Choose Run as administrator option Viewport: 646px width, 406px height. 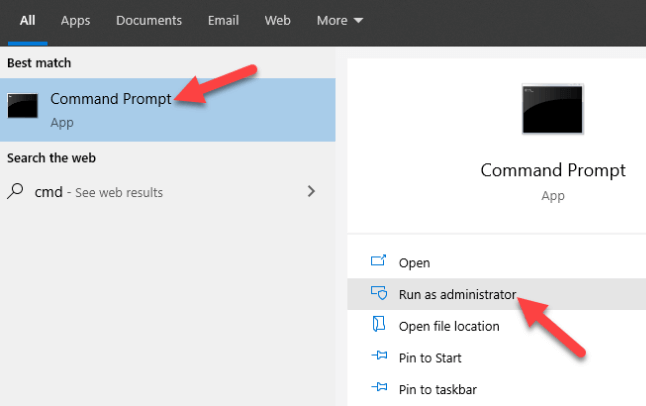click(x=457, y=294)
